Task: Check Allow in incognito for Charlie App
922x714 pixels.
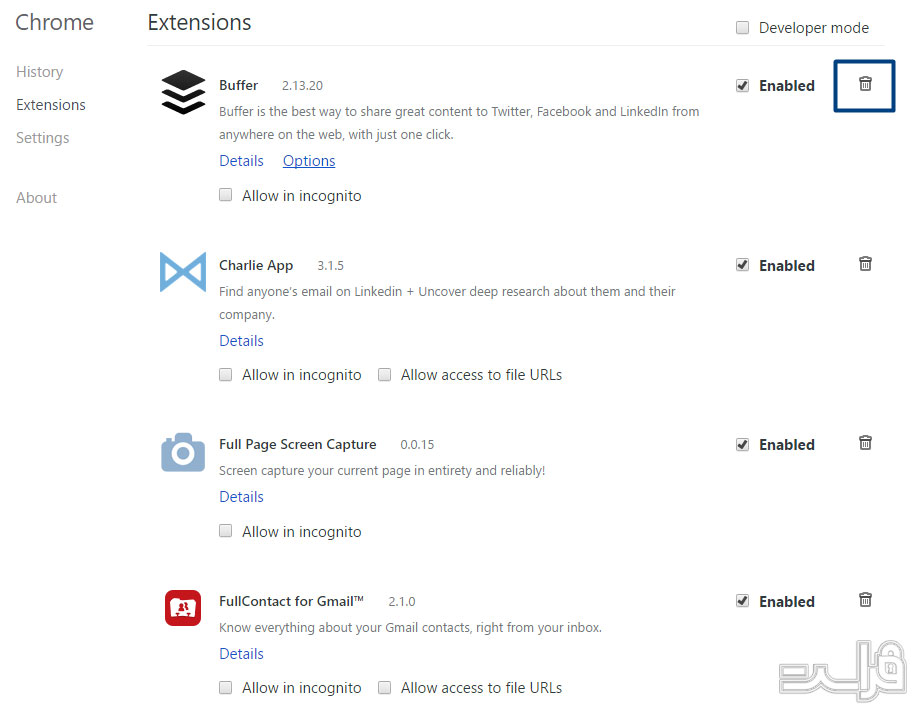Action: click(226, 375)
